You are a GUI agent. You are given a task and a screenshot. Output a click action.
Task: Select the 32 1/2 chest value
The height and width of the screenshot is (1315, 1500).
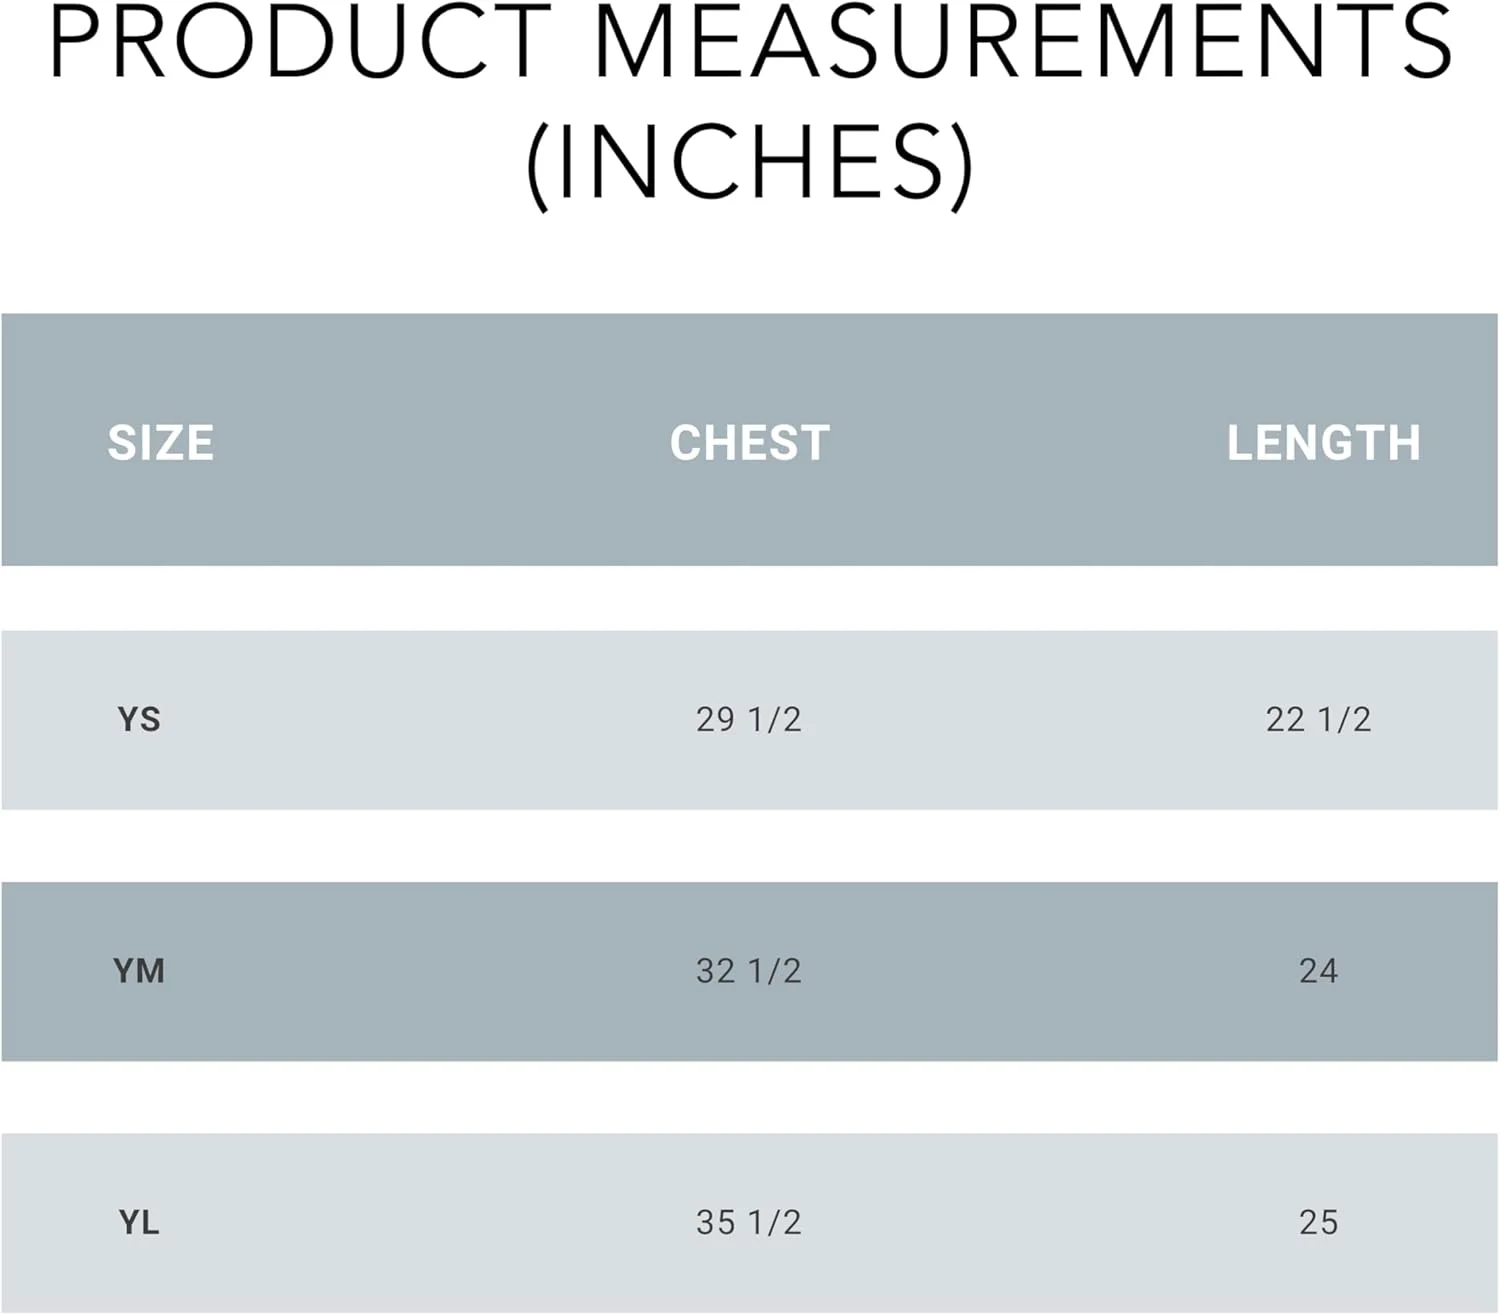749,971
